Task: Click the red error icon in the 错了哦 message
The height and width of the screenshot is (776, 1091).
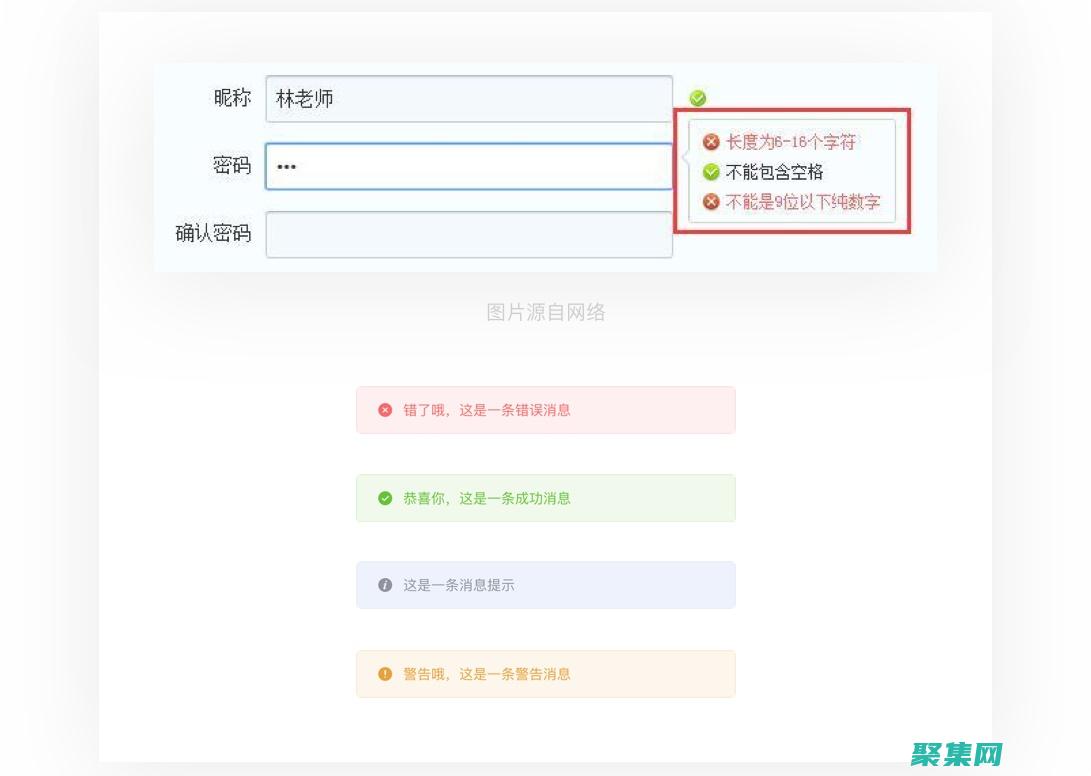Action: [385, 410]
